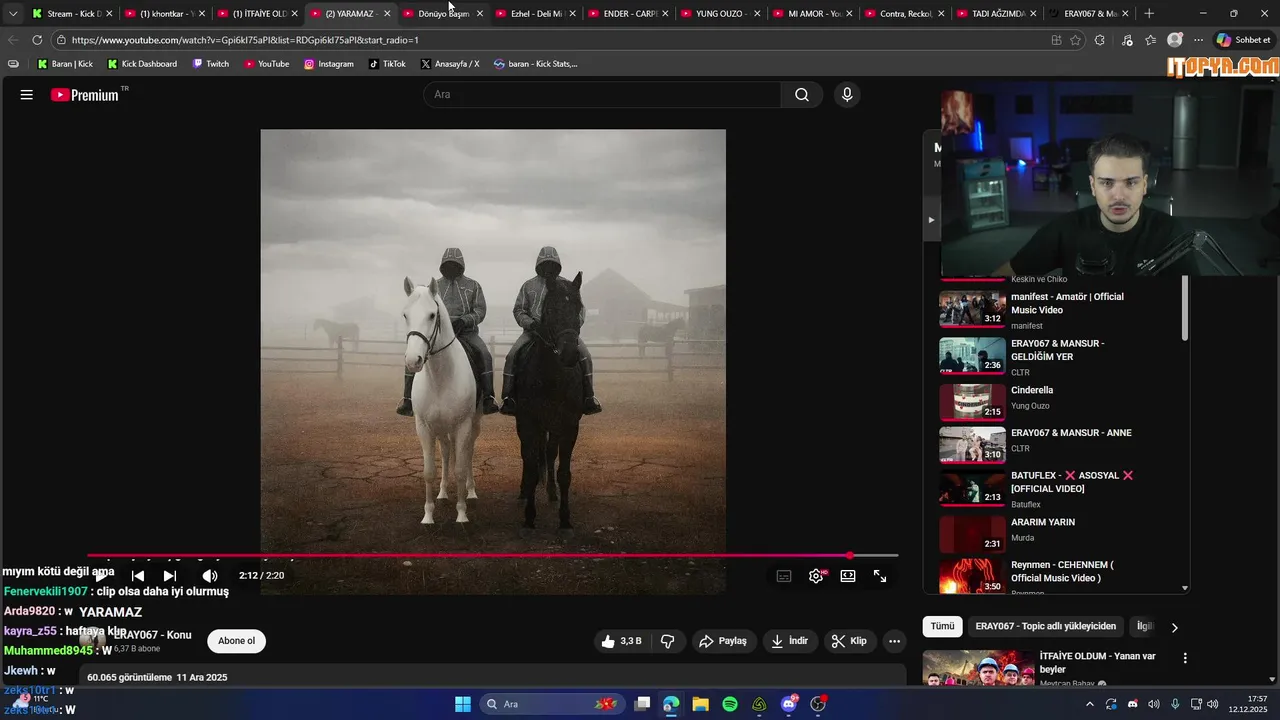Switch to the Ezhel - Deli Mi tab
1280x720 pixels.
point(536,14)
